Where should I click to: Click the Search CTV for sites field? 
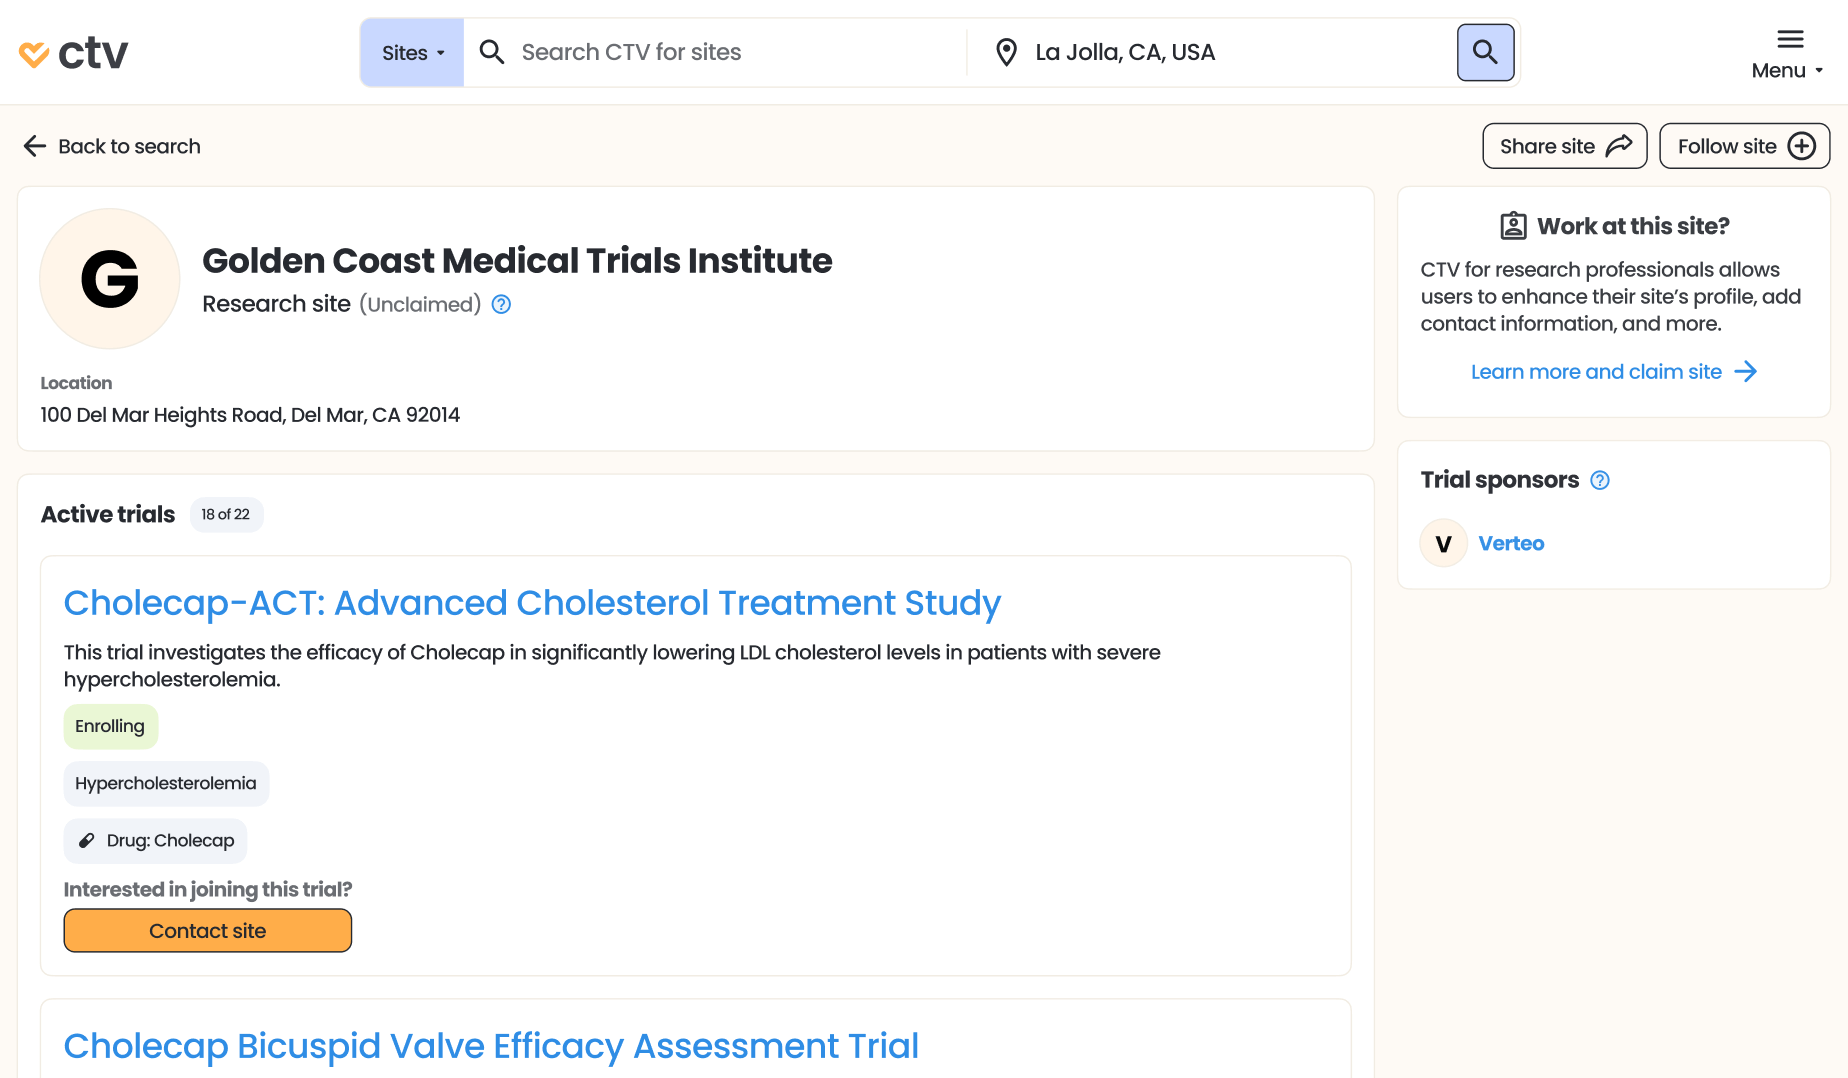pyautogui.click(x=730, y=53)
